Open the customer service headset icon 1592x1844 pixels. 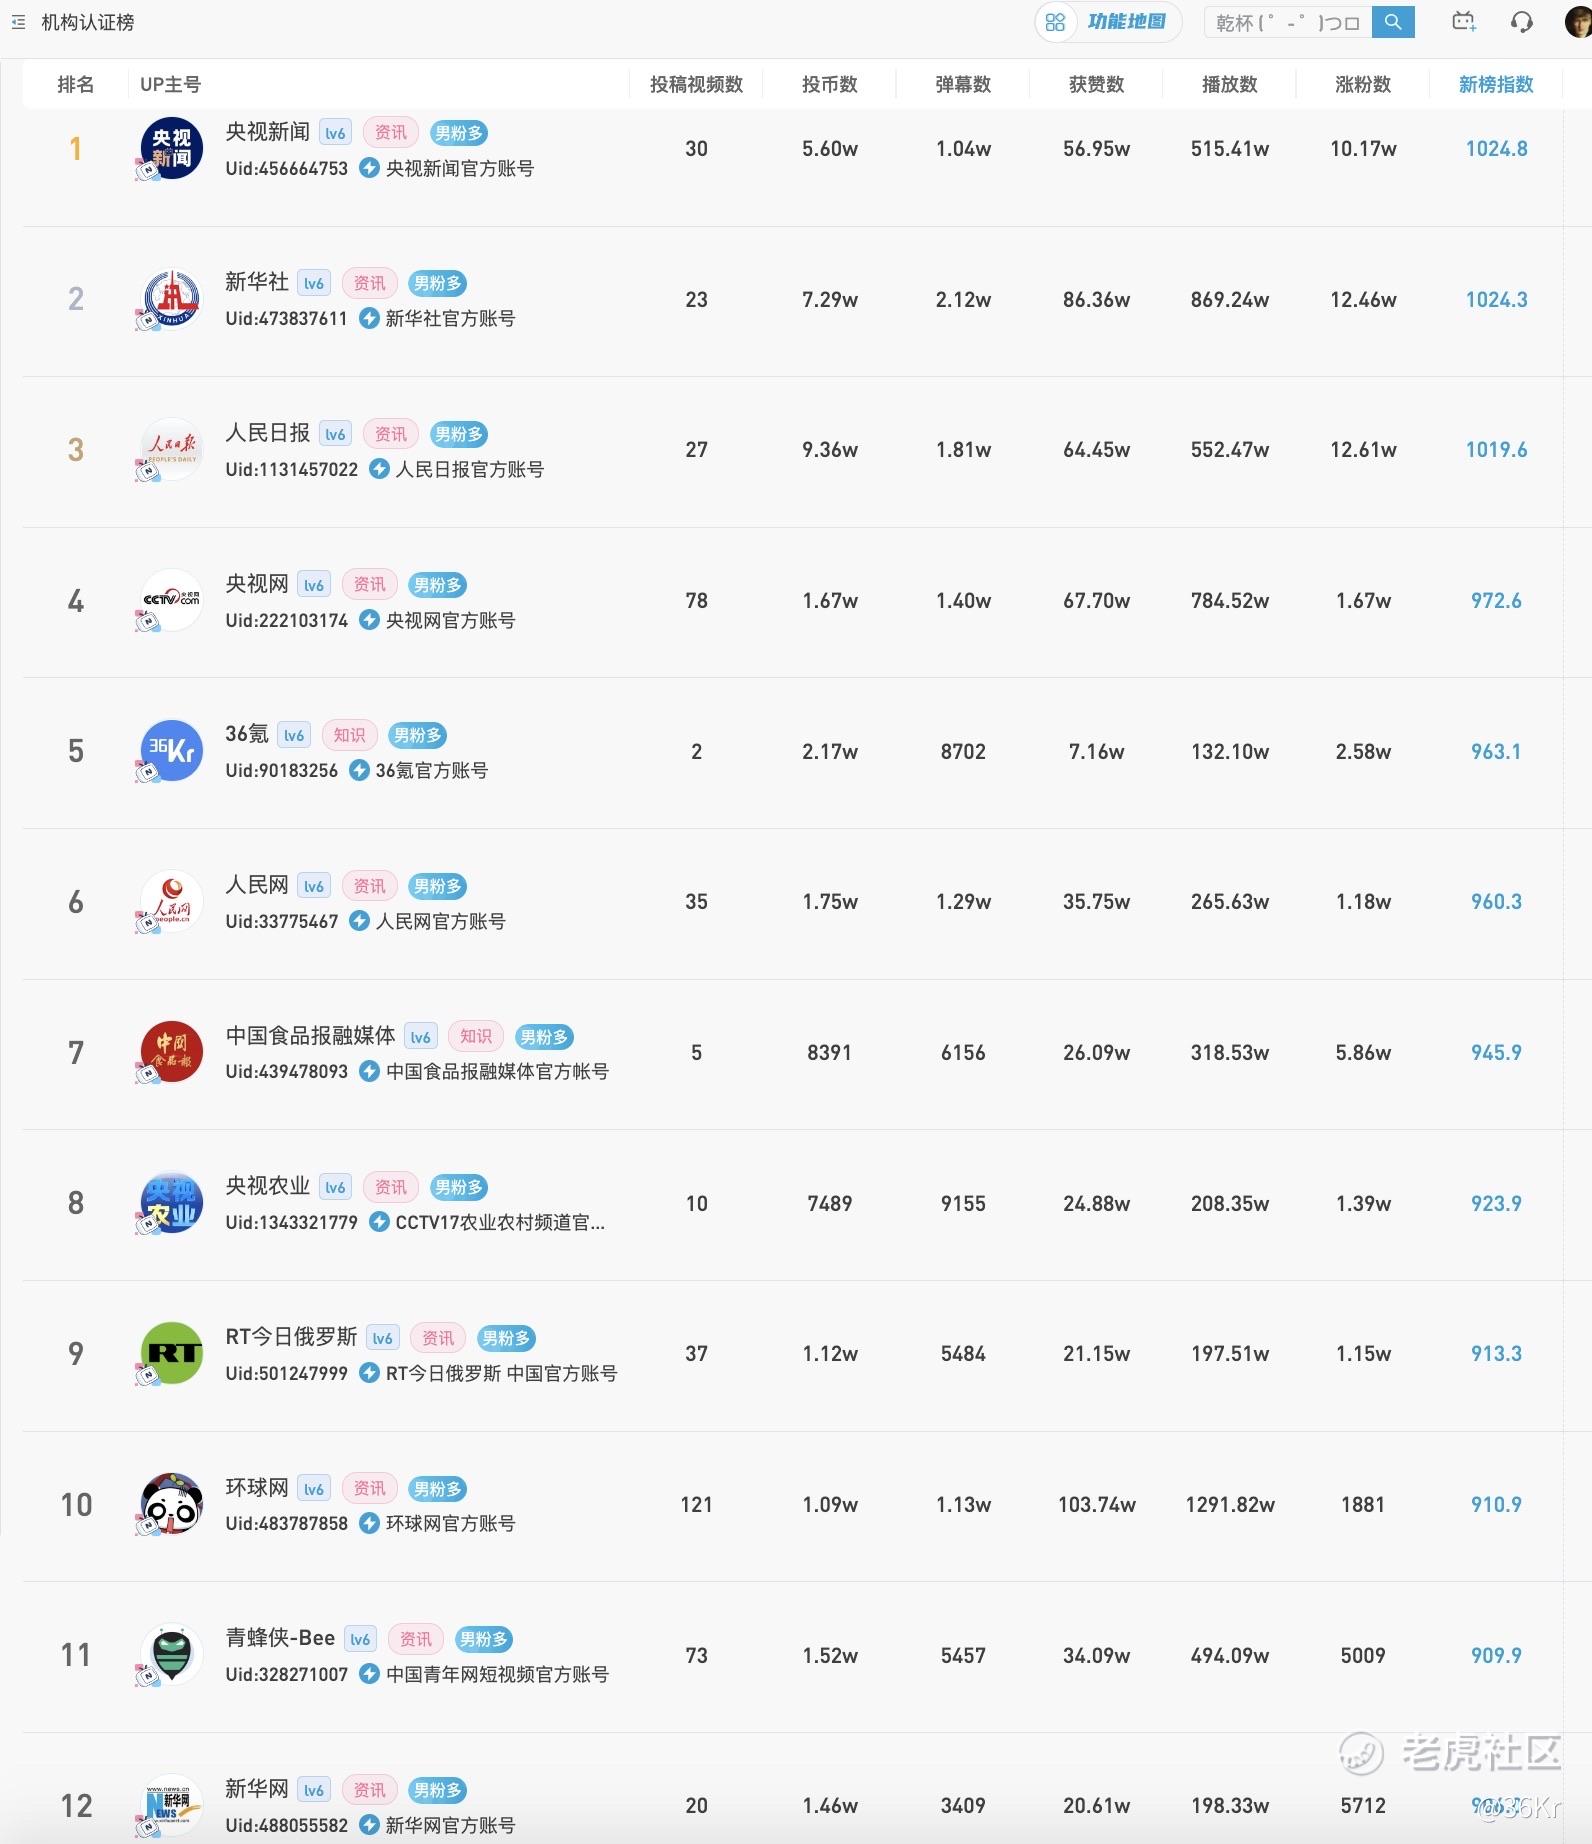point(1521,22)
